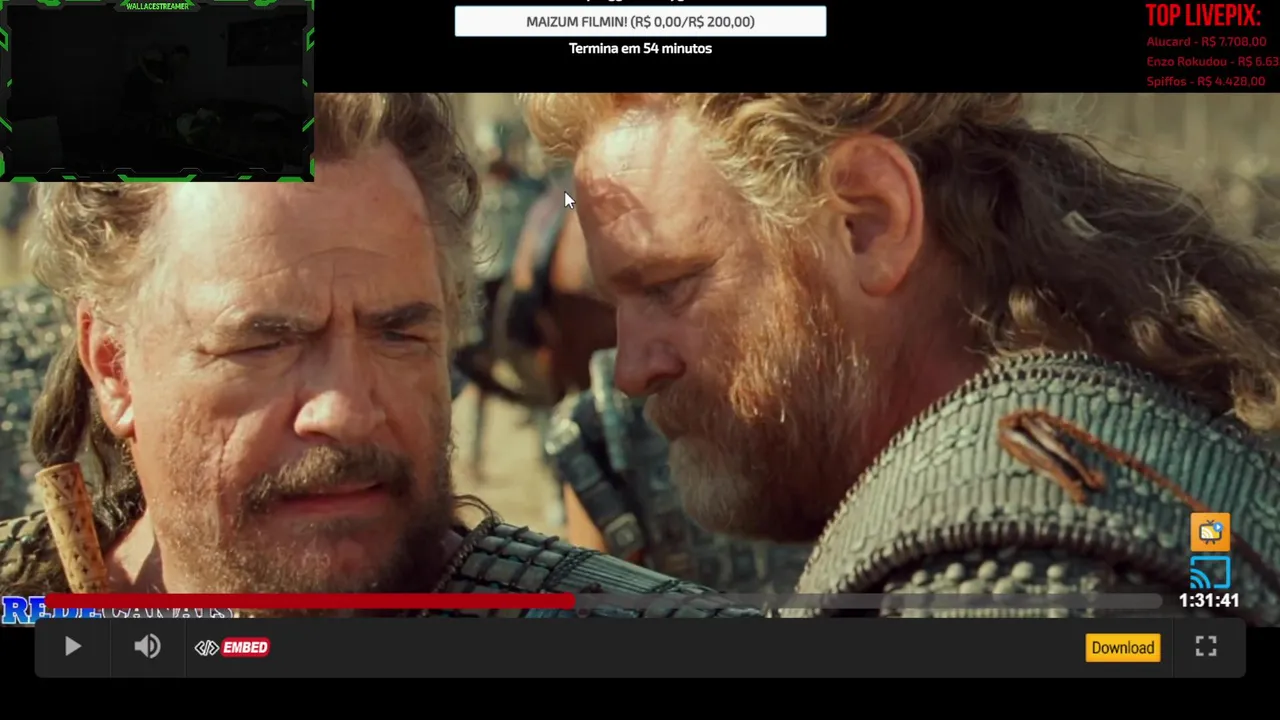Viewport: 1280px width, 720px height.
Task: Mute the video with the speaker icon
Action: tap(147, 647)
